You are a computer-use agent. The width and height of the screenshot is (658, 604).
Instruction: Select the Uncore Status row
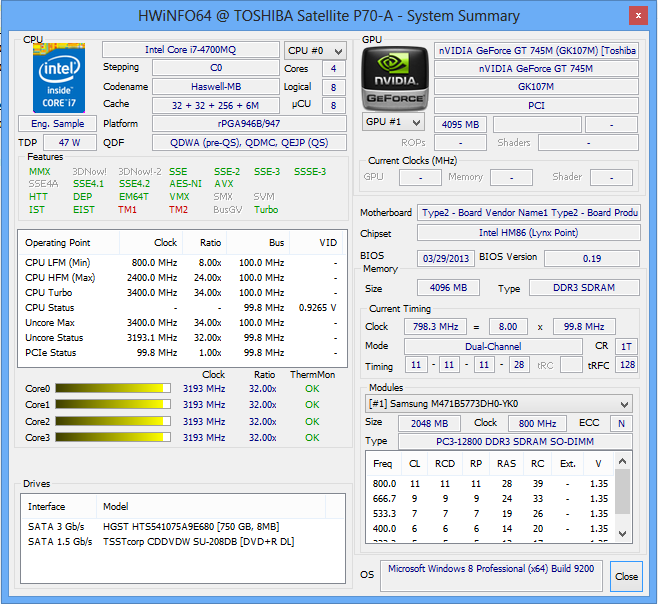point(182,338)
